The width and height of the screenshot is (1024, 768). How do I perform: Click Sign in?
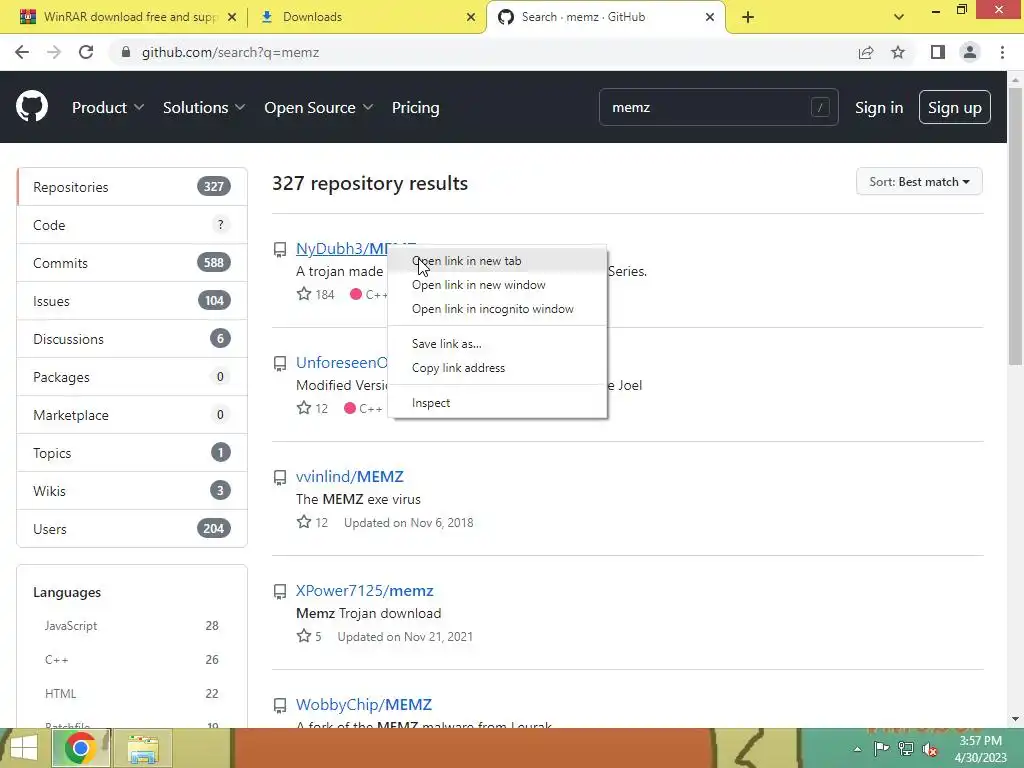879,107
